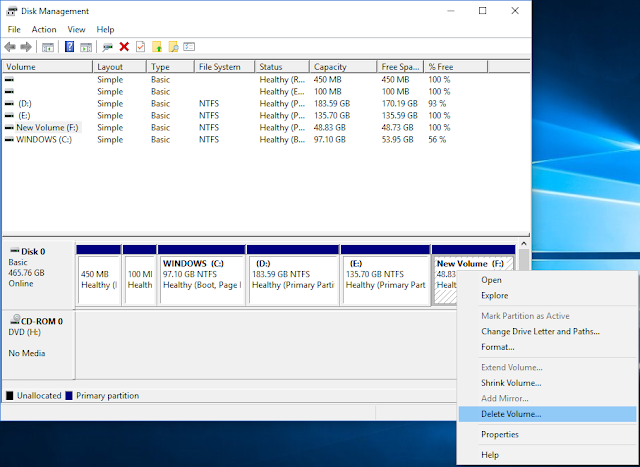
Task: Click the scroll-up arrow in disk pane
Action: tap(524, 244)
